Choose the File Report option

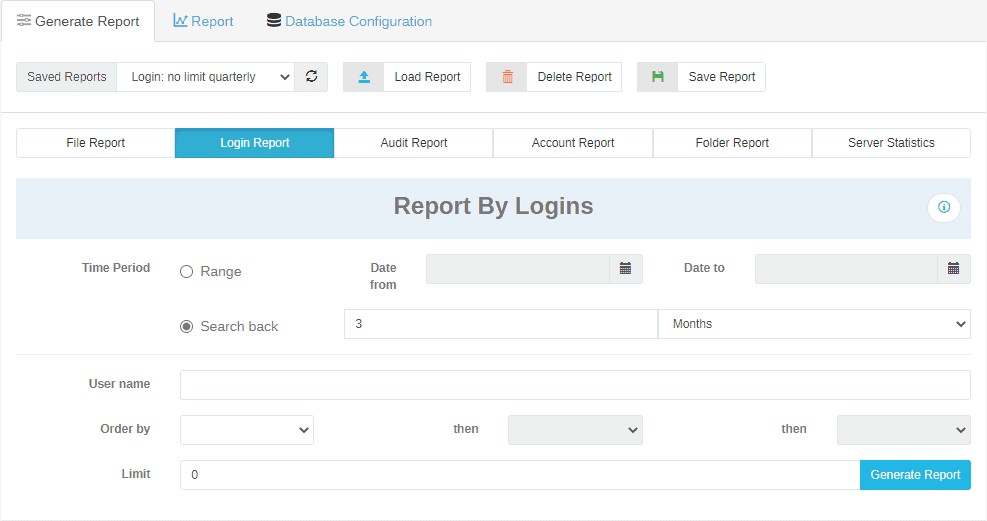coord(96,143)
